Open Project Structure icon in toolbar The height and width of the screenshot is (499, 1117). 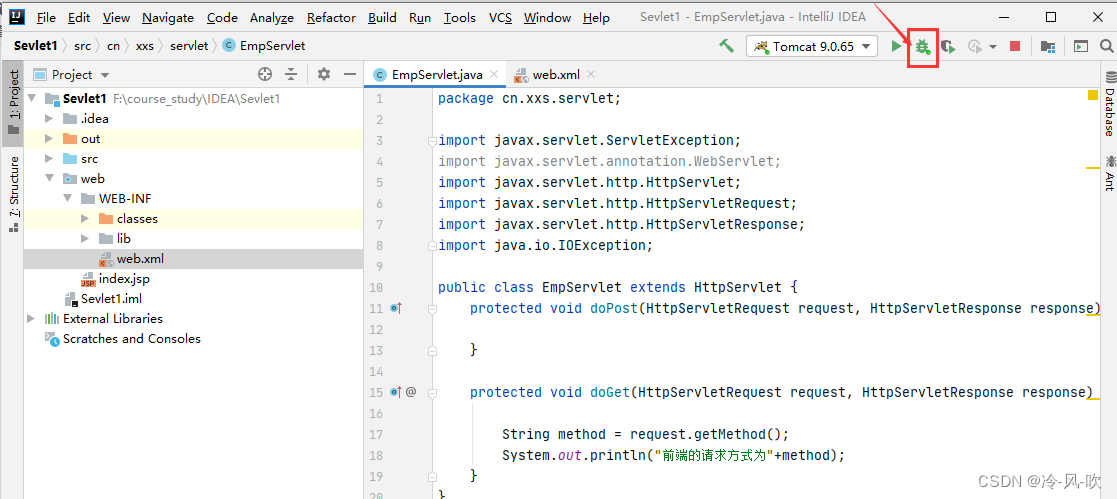pos(1047,46)
